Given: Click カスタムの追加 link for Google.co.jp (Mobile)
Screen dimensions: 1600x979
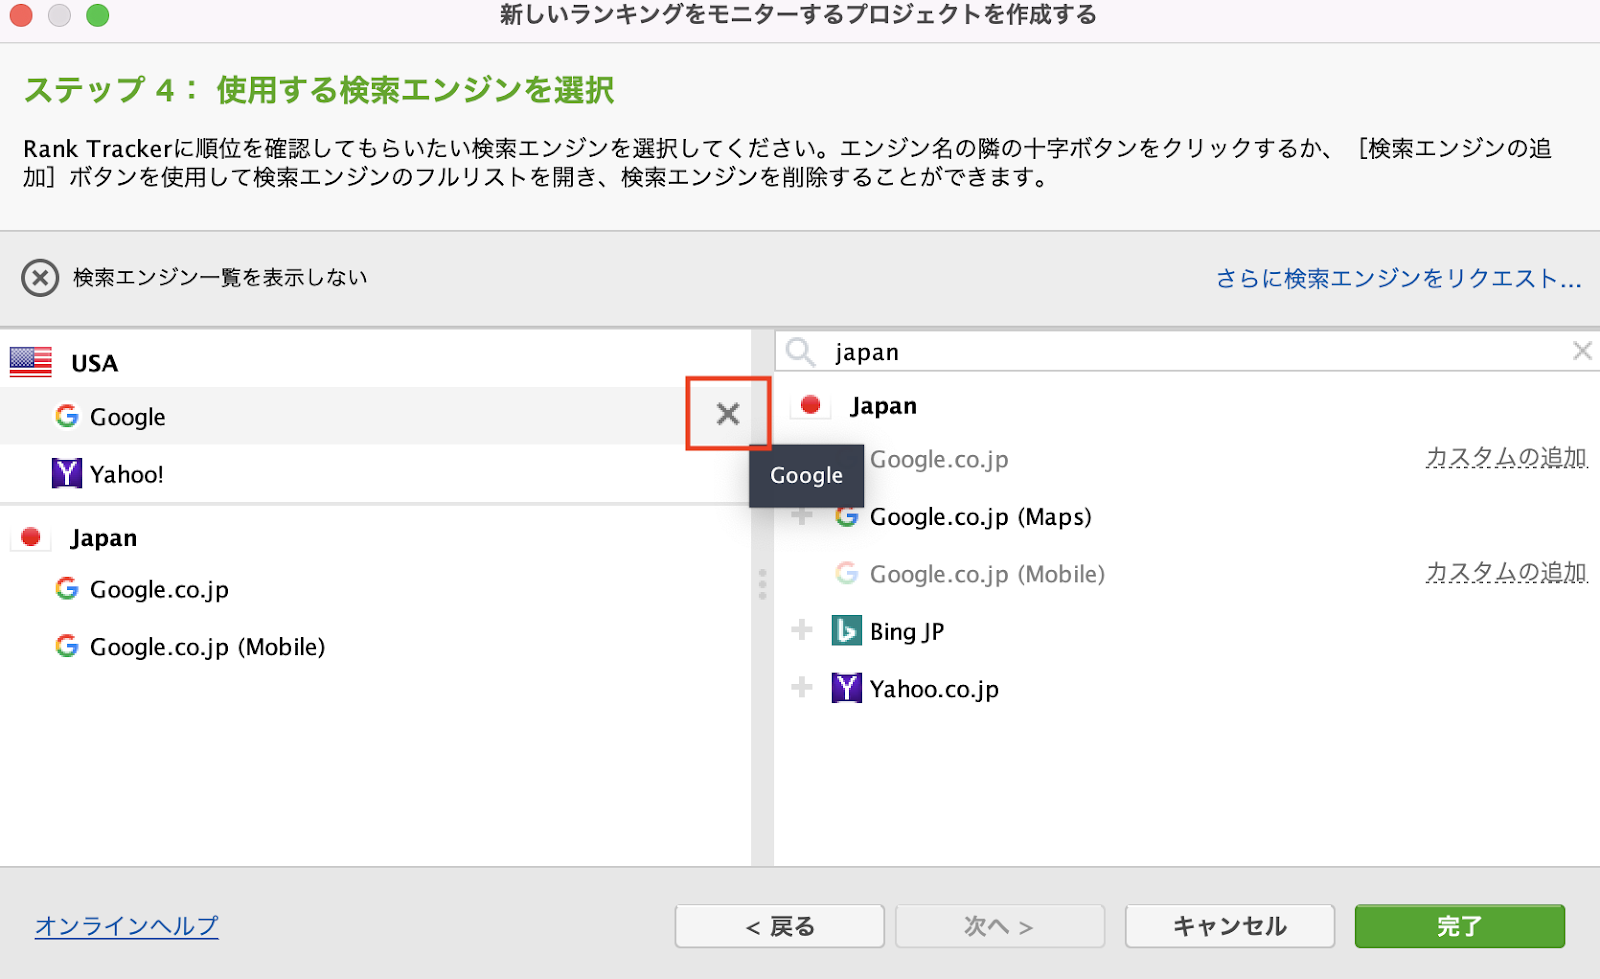Looking at the screenshot, I should [x=1506, y=573].
